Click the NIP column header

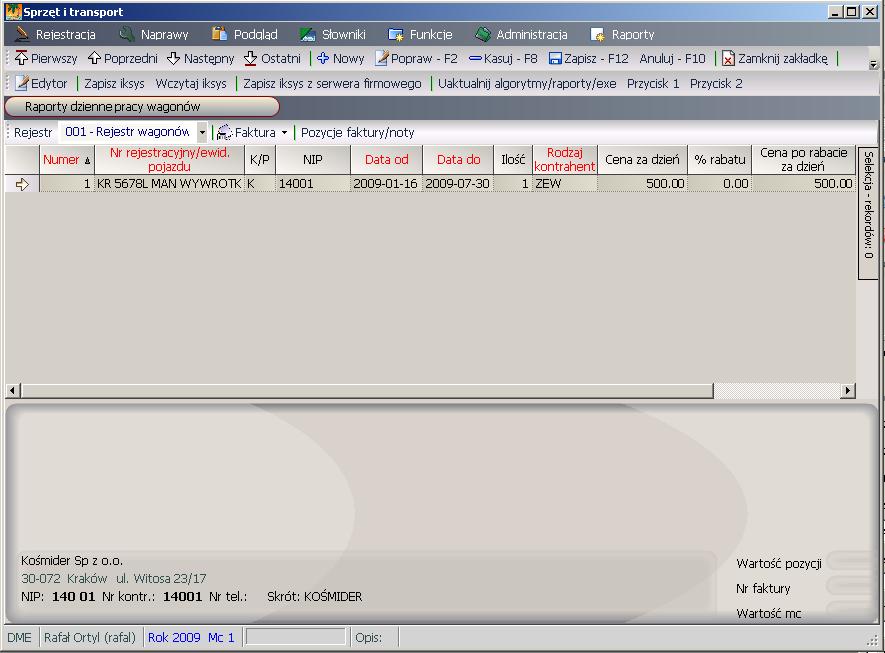[x=313, y=160]
